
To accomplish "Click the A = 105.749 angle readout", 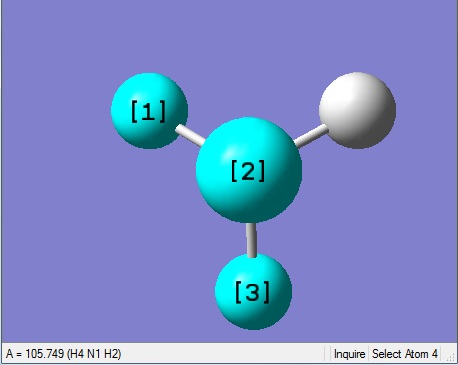I will tap(35, 354).
